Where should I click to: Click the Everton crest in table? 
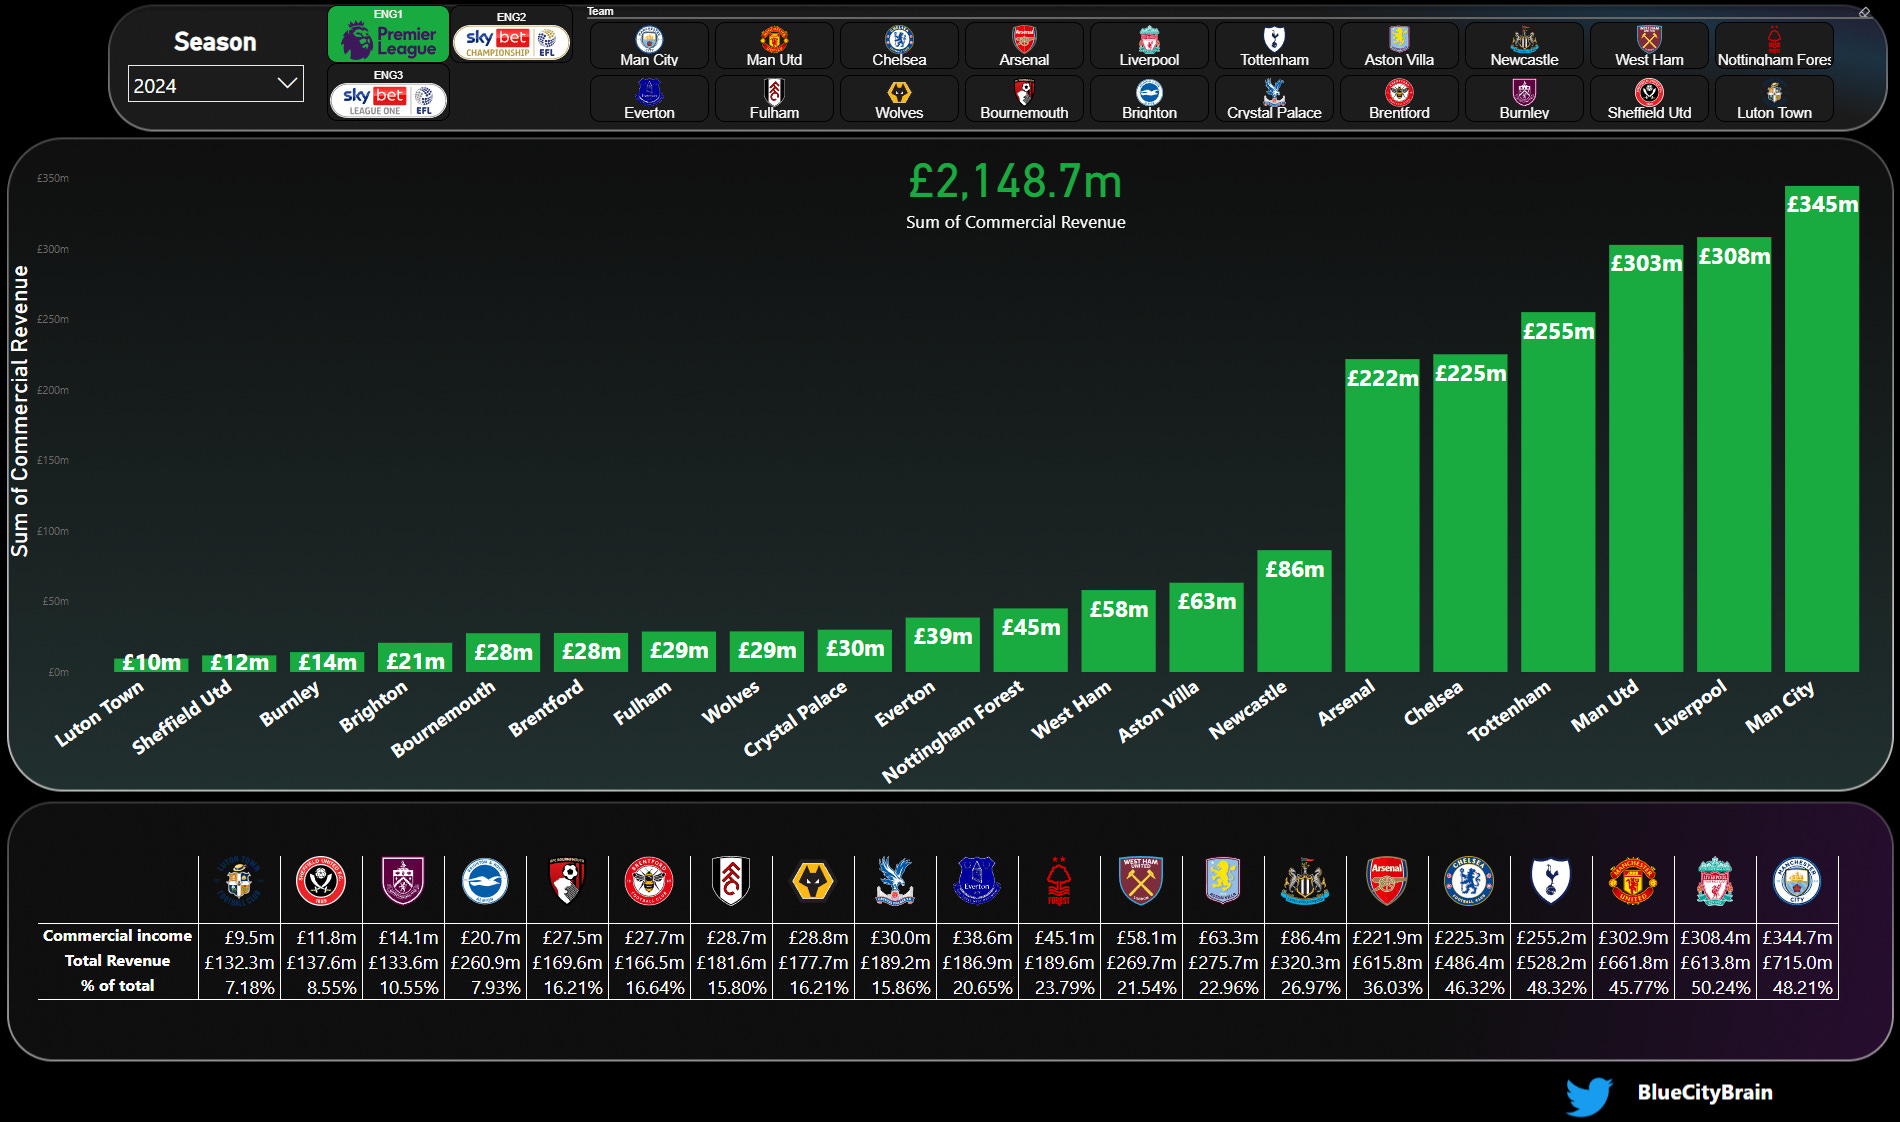977,881
